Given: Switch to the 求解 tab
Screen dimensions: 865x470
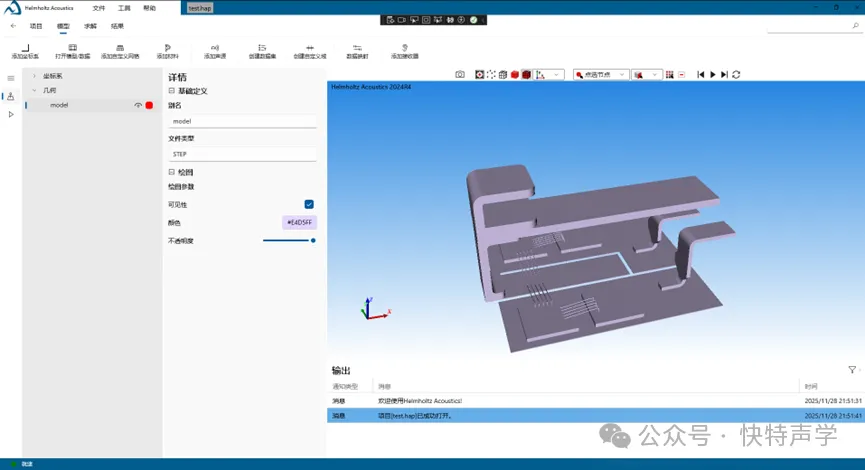Looking at the screenshot, I should (x=90, y=26).
